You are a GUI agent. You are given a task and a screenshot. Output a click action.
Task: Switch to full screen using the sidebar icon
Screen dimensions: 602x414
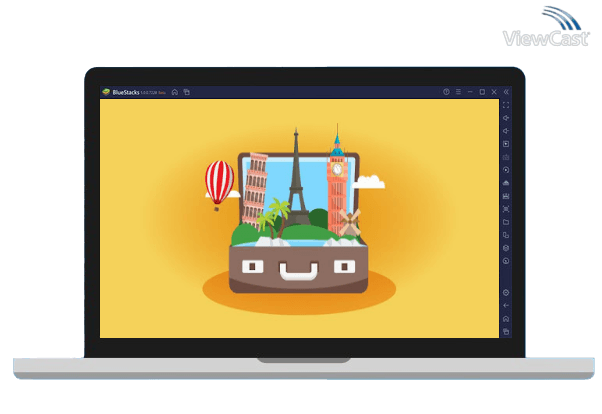pos(506,105)
